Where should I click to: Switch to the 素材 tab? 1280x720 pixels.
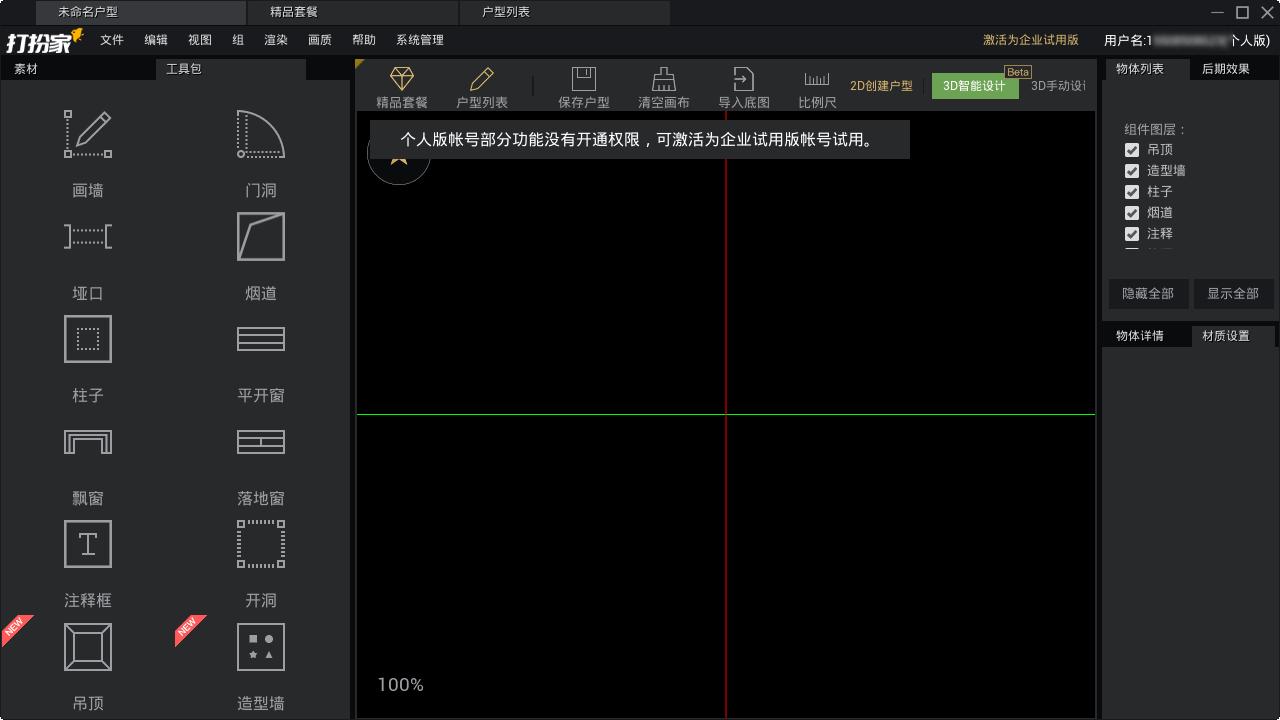pos(26,69)
